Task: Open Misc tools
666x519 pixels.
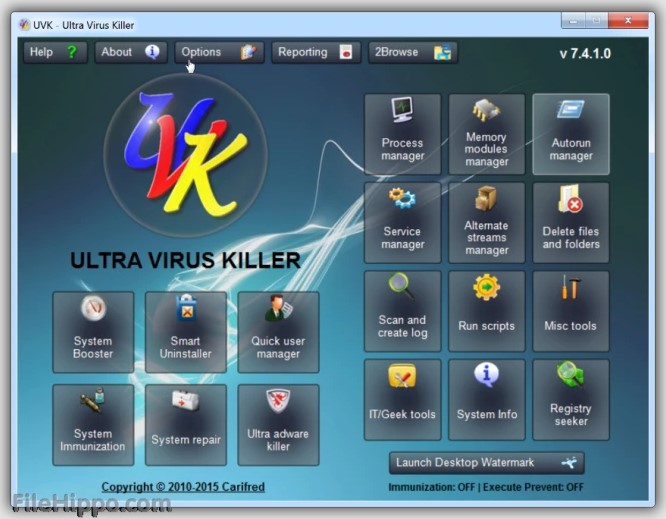Action: click(x=571, y=311)
